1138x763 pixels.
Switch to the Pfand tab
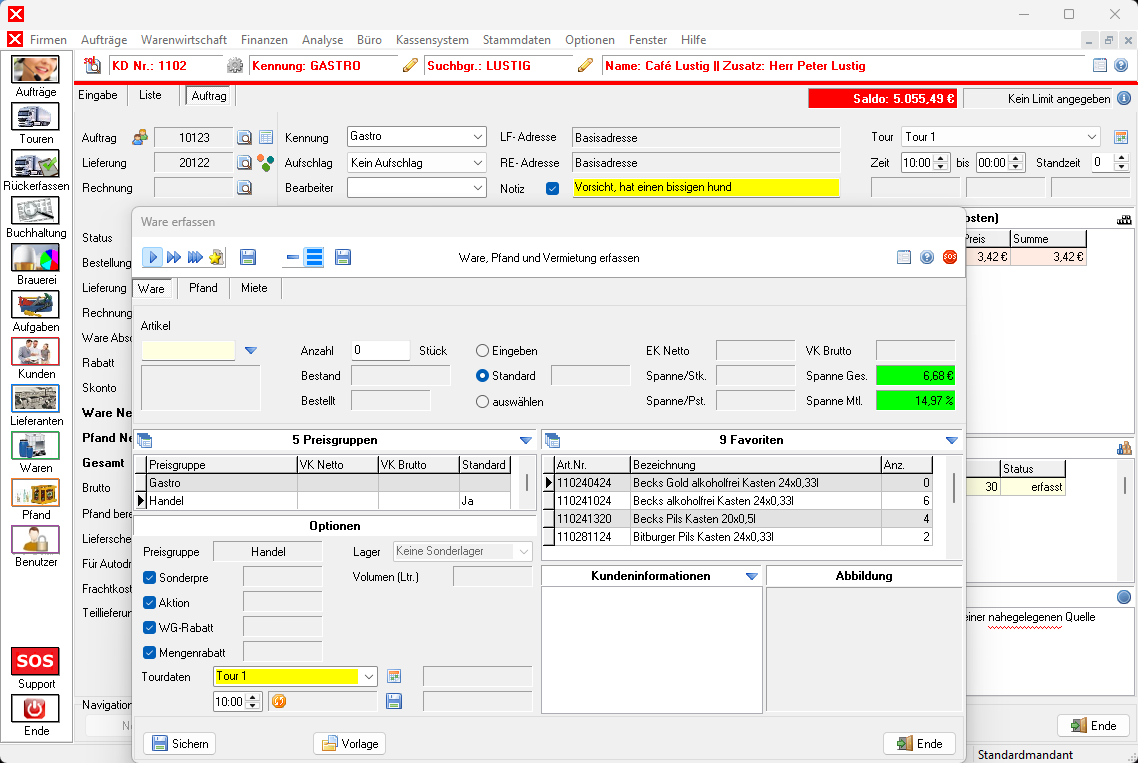pyautogui.click(x=203, y=288)
